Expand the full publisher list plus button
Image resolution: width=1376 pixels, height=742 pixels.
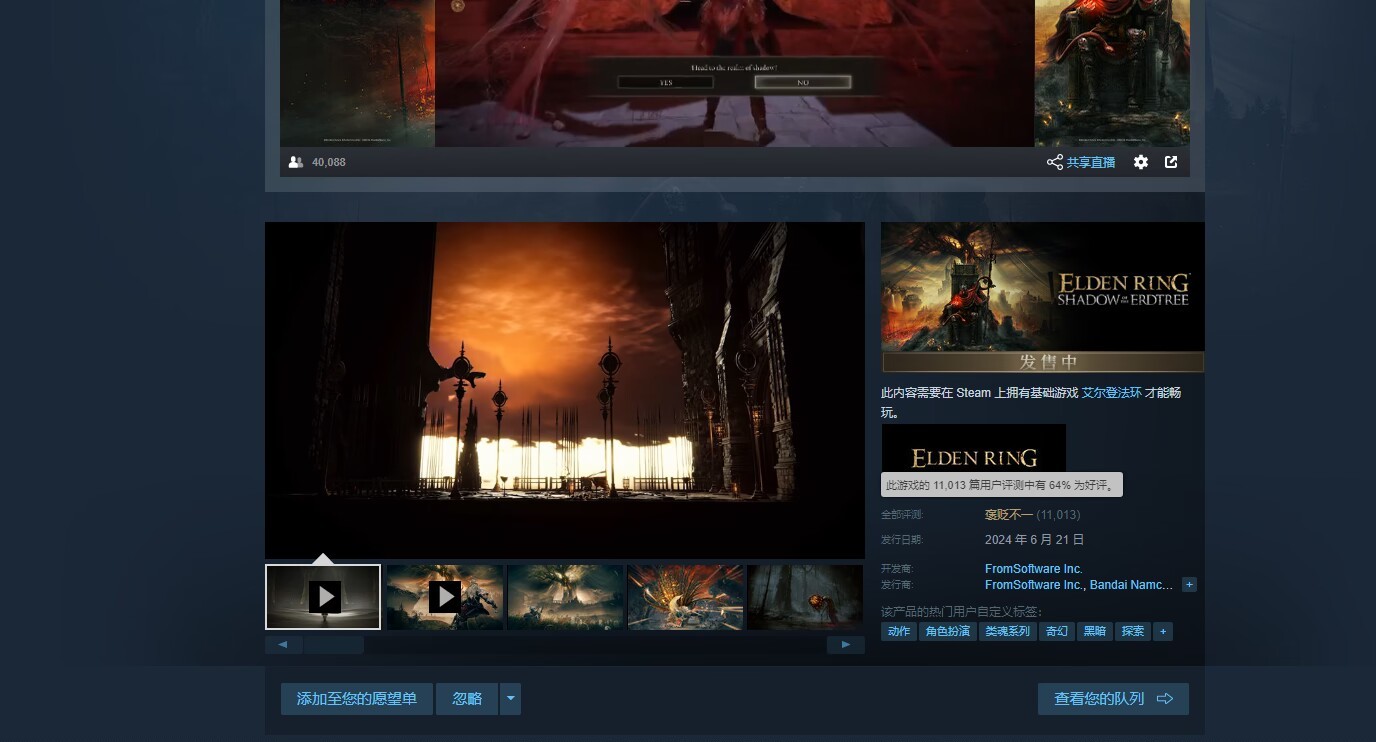pos(1189,585)
